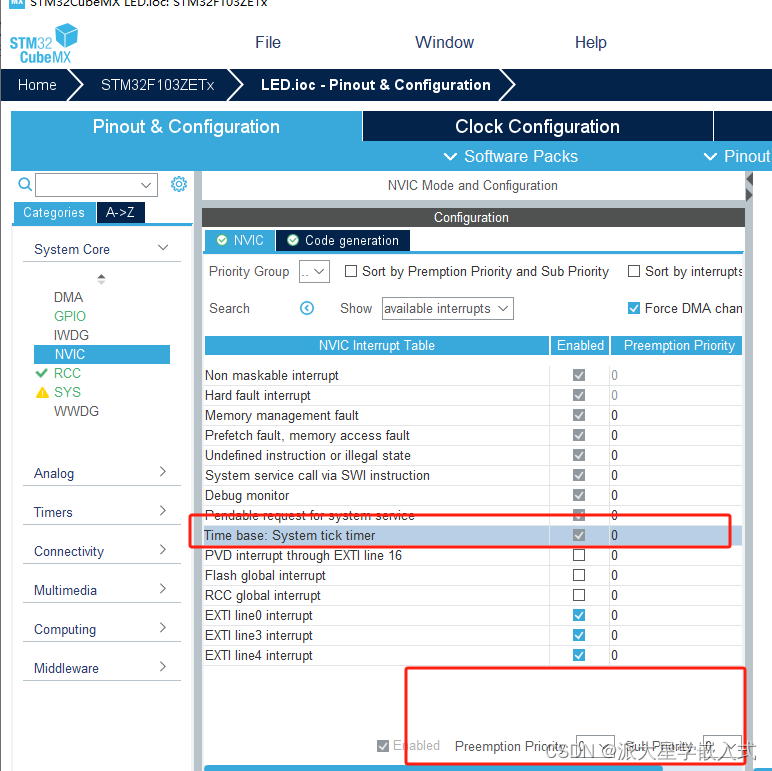Click the magnifier search icon in sidebar

coord(25,185)
